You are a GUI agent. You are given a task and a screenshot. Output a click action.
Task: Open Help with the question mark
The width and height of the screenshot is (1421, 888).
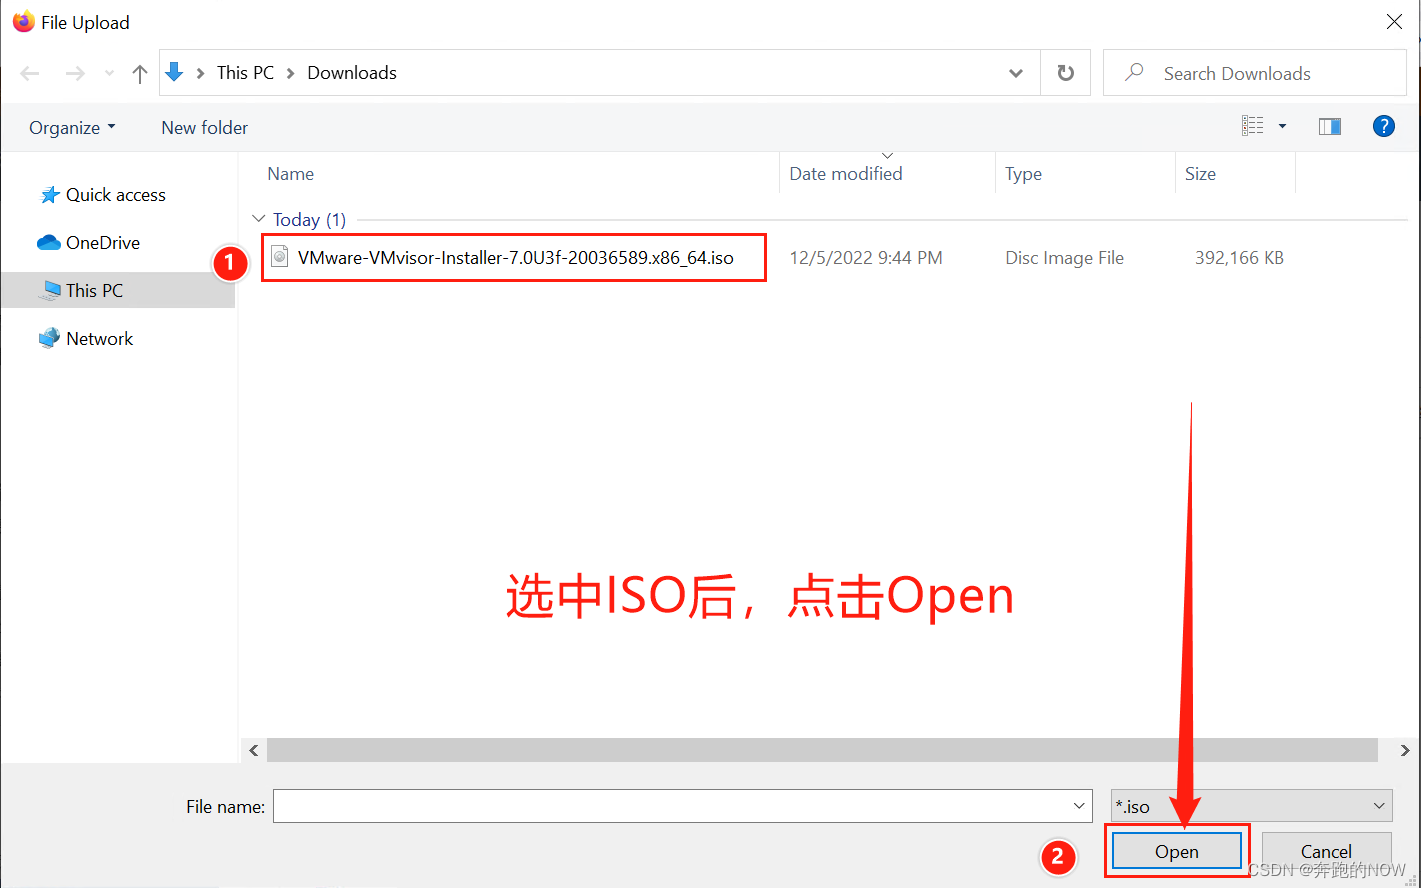tap(1384, 126)
